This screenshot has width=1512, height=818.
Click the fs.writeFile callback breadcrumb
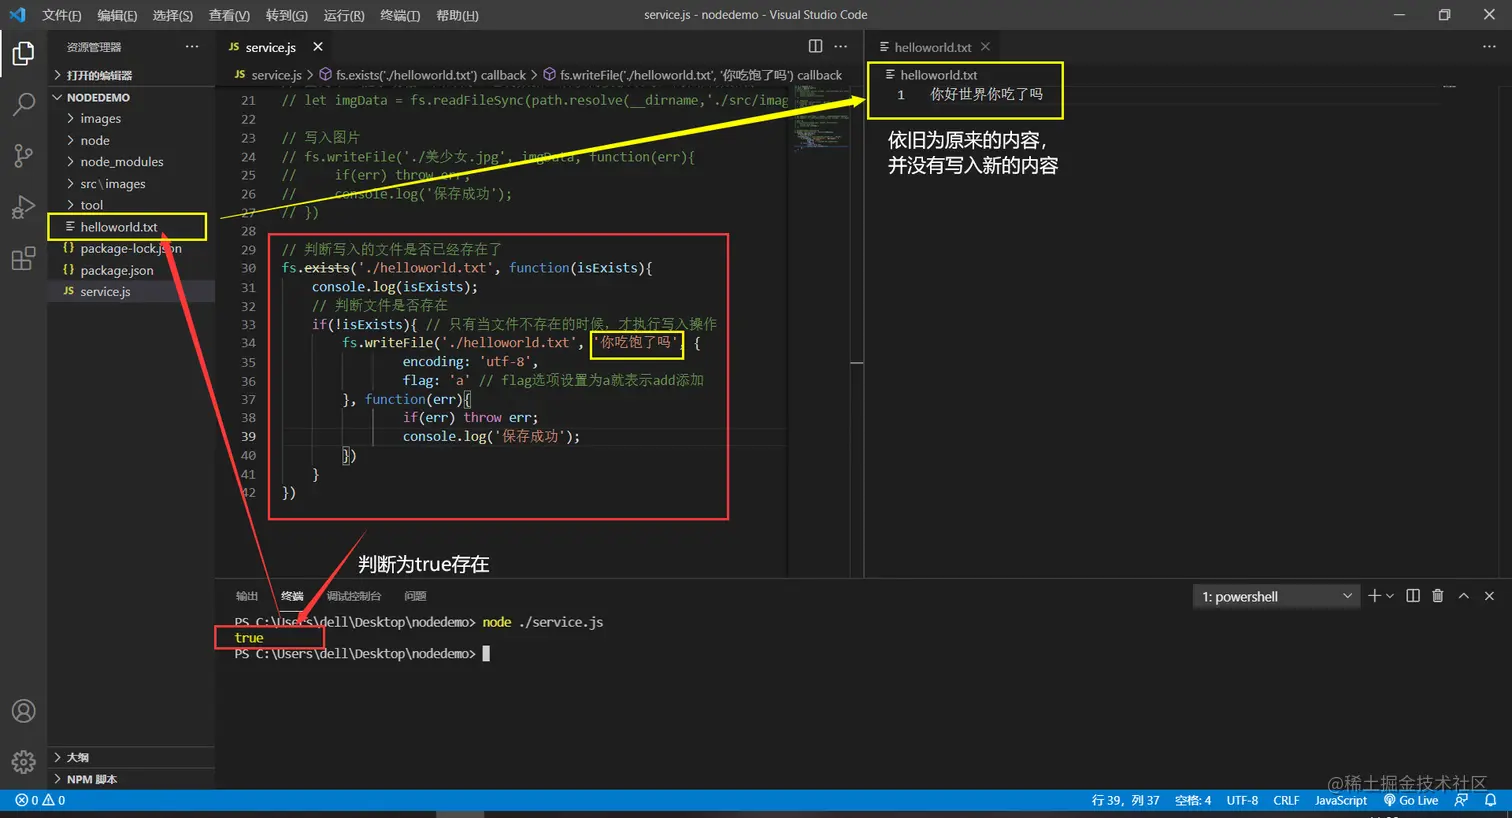click(x=693, y=75)
